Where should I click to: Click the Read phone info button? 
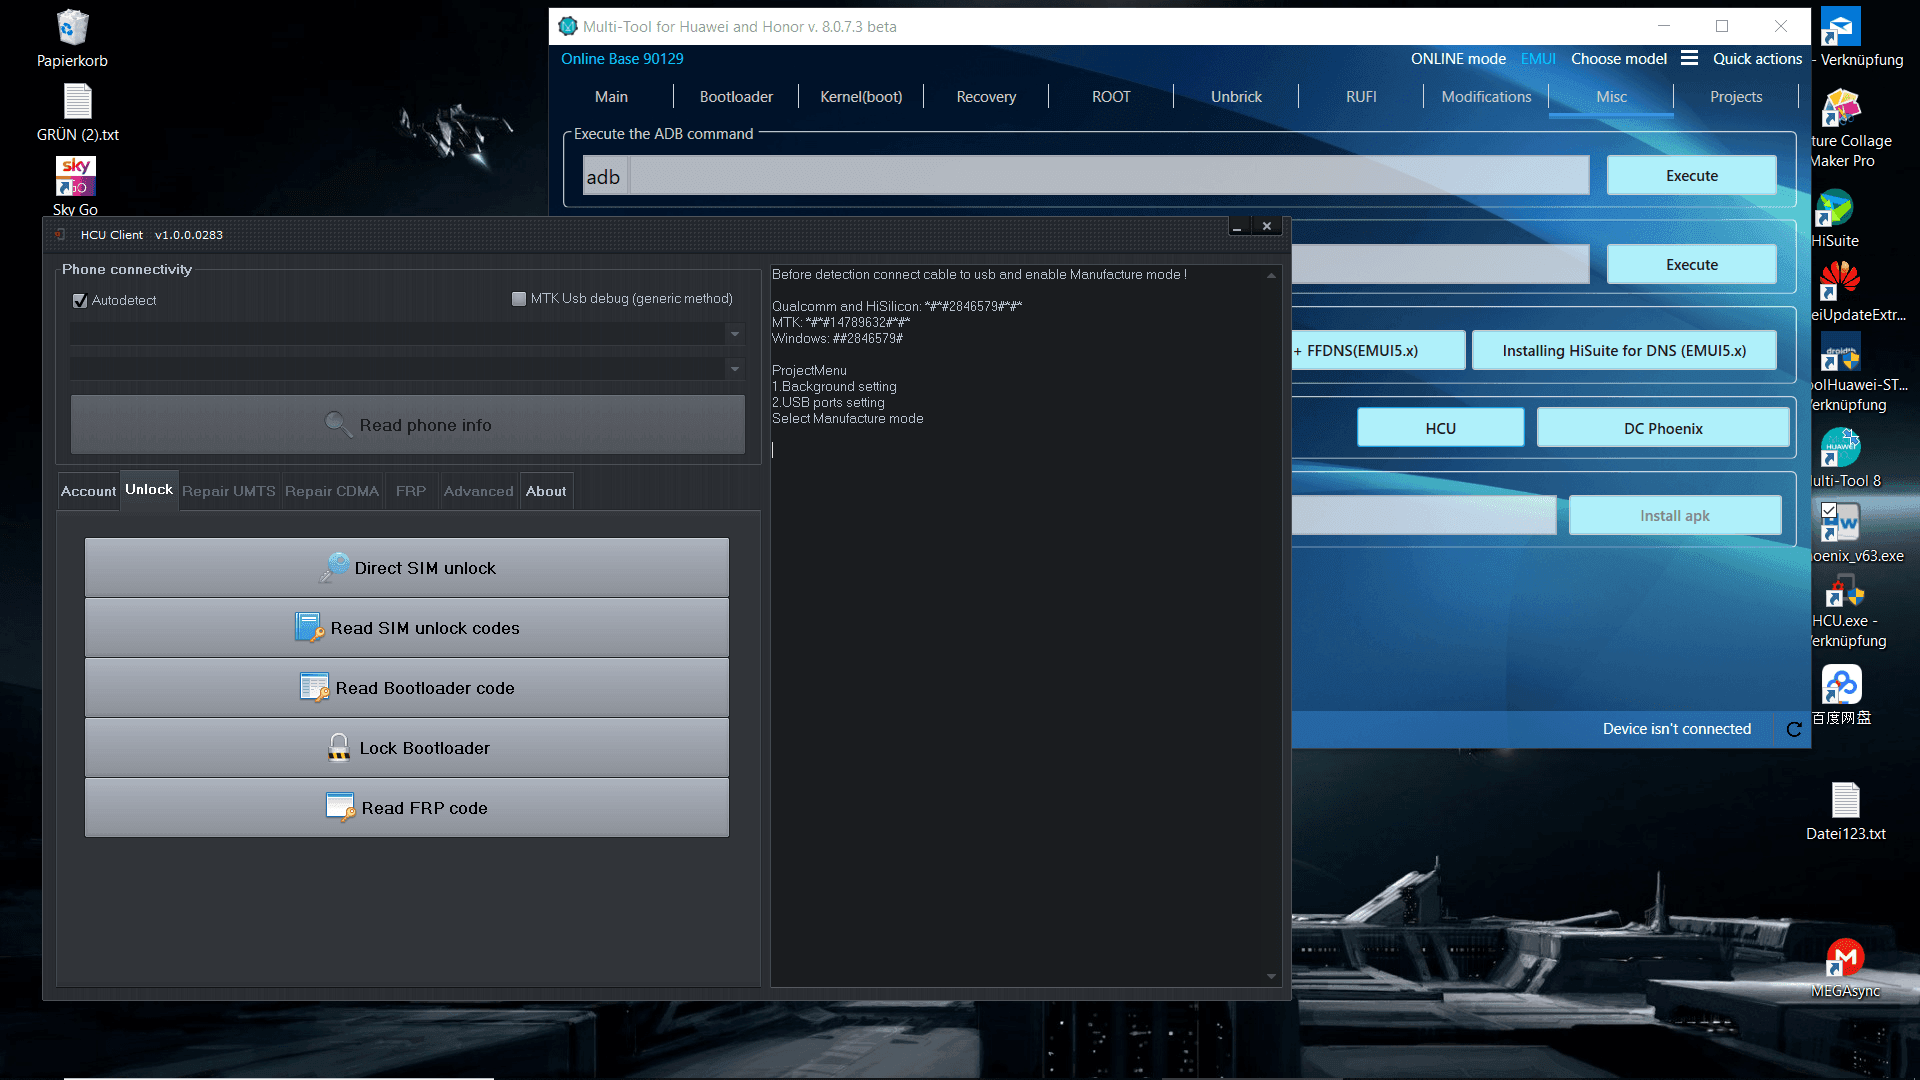click(x=408, y=425)
